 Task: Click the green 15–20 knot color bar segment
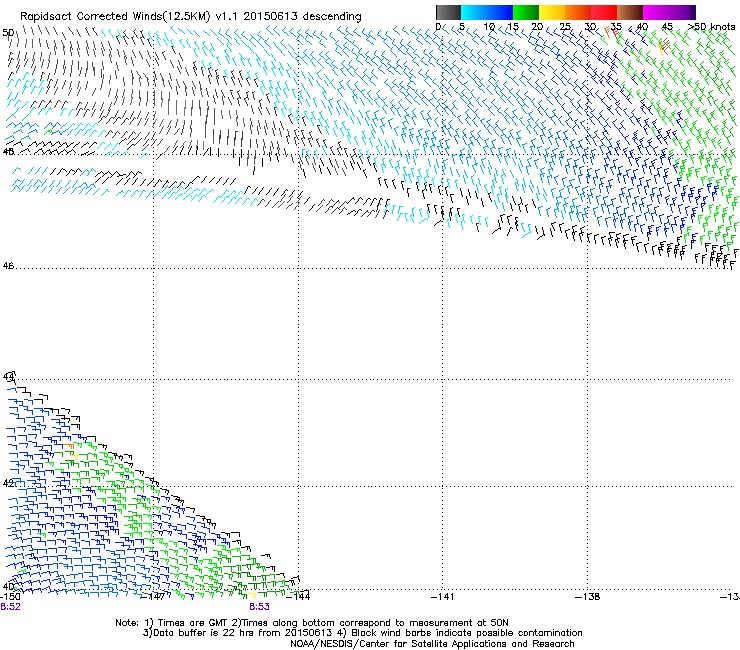[x=526, y=12]
